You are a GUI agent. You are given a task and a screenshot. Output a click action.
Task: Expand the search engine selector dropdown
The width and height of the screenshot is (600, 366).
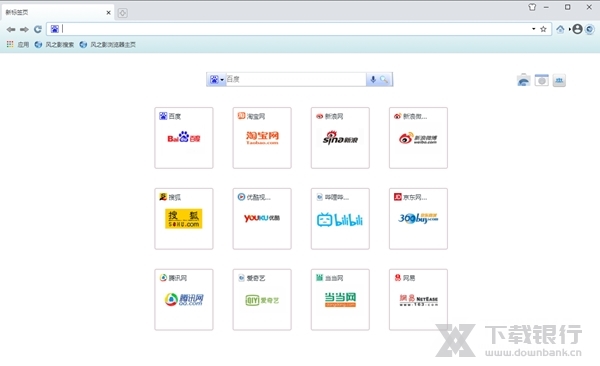217,80
